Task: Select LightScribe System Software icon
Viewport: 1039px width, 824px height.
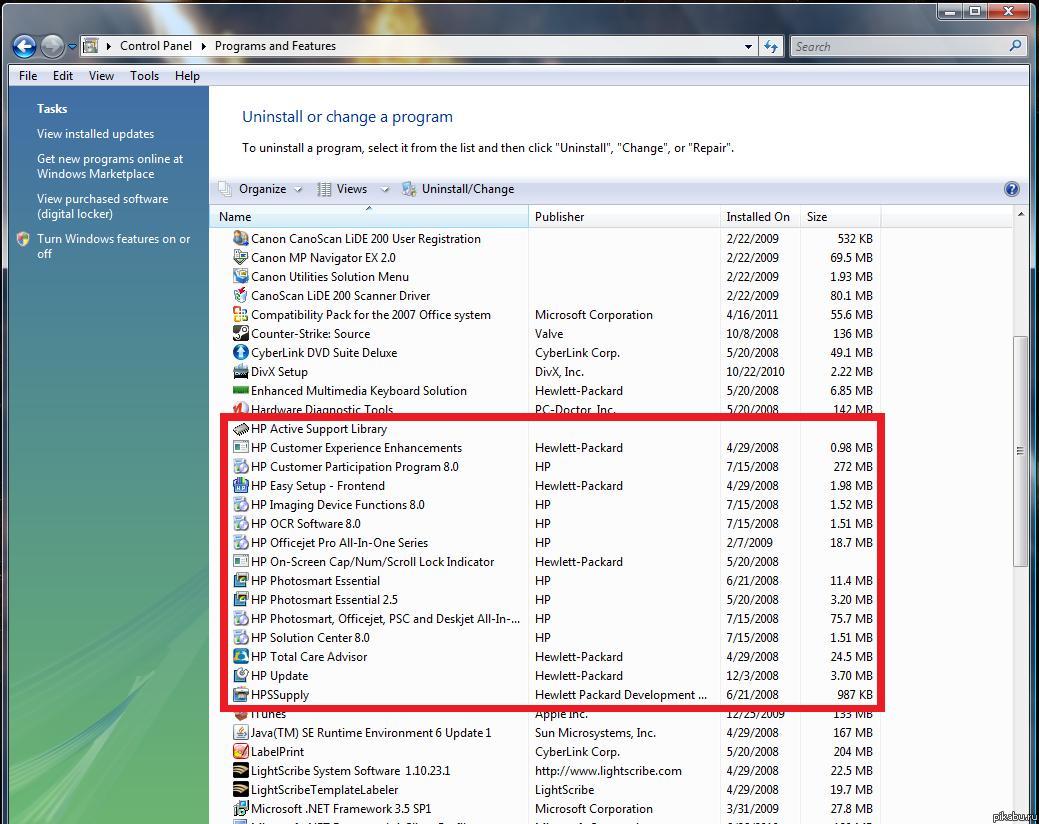Action: pyautogui.click(x=241, y=770)
